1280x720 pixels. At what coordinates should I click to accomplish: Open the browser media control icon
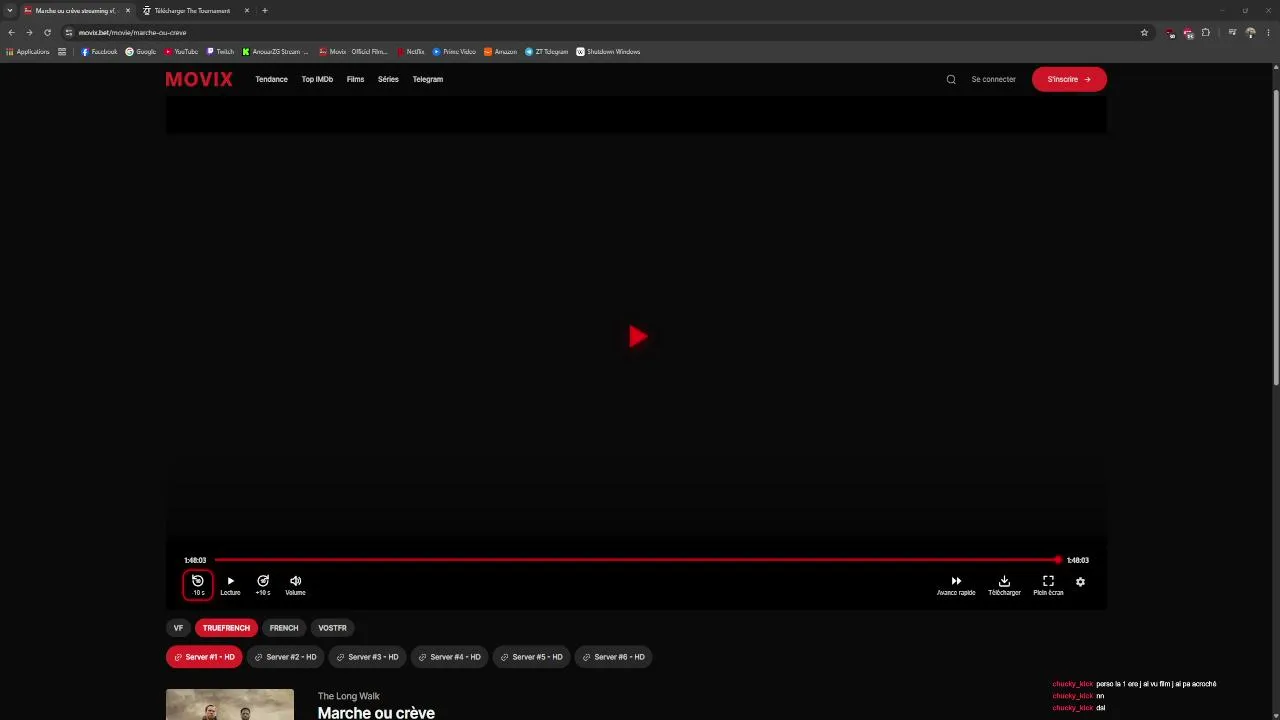point(1232,32)
